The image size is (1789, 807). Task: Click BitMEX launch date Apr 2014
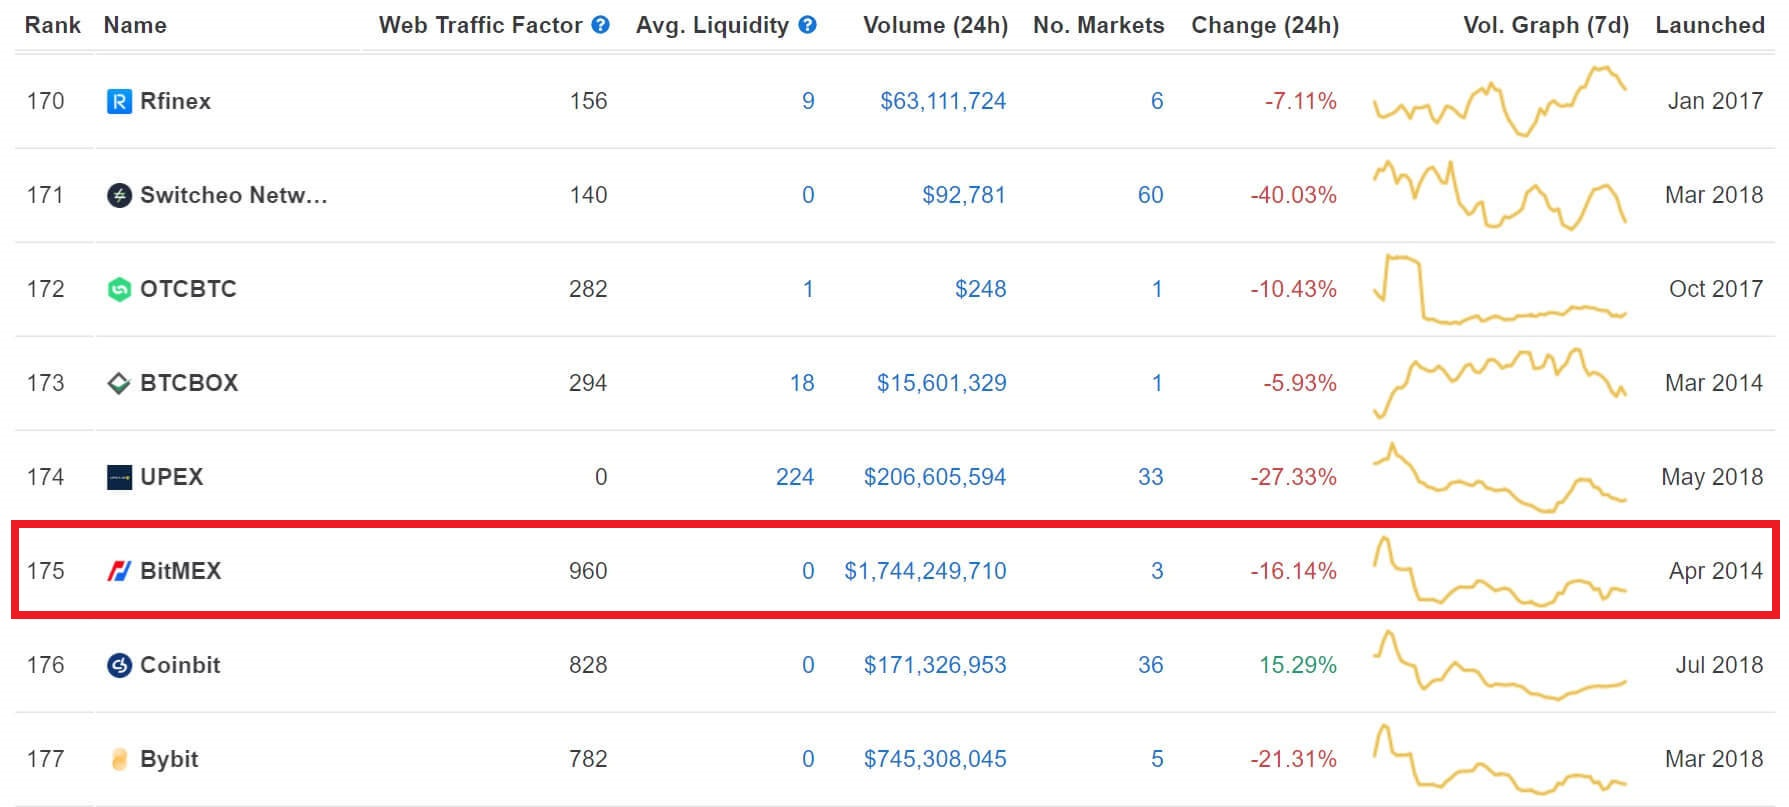tap(1716, 571)
